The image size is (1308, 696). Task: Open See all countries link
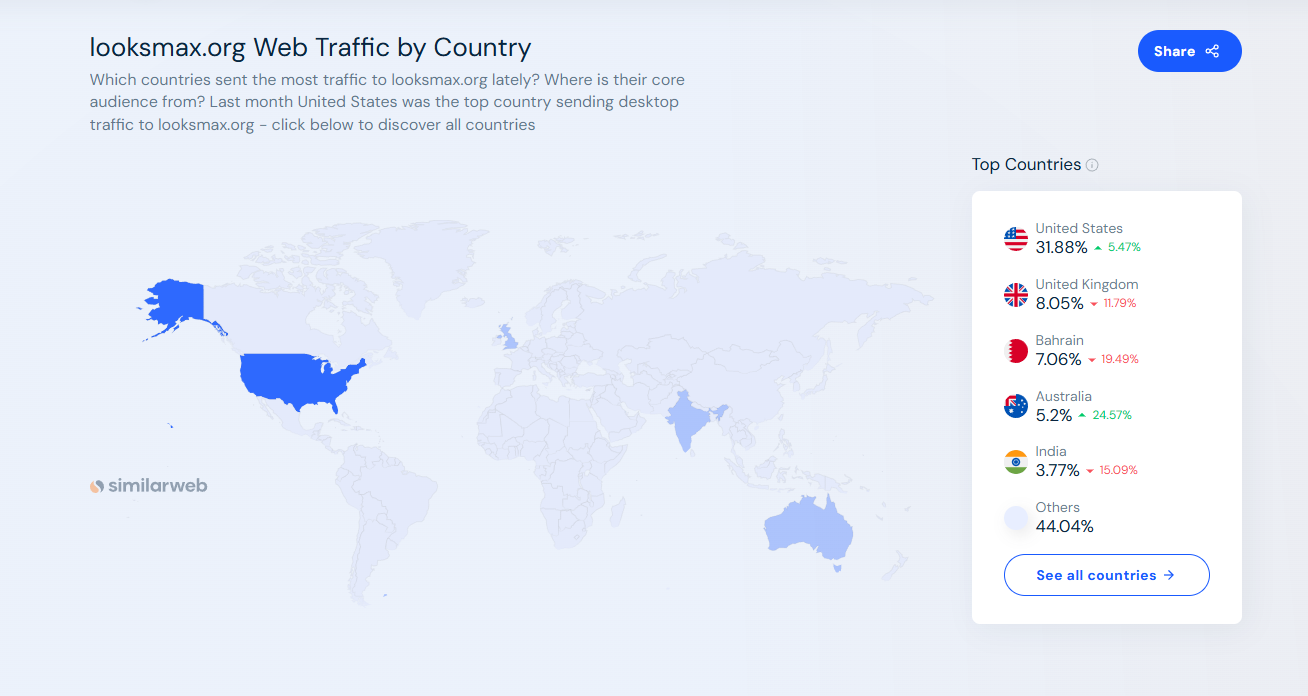[x=1106, y=575]
